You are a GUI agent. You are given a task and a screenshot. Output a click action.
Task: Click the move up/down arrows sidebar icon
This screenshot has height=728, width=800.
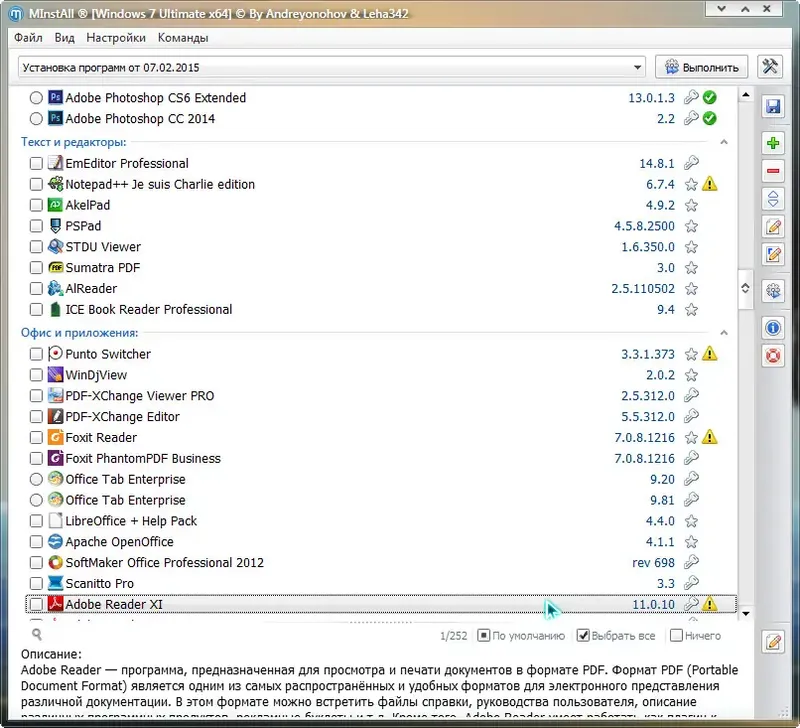(773, 199)
